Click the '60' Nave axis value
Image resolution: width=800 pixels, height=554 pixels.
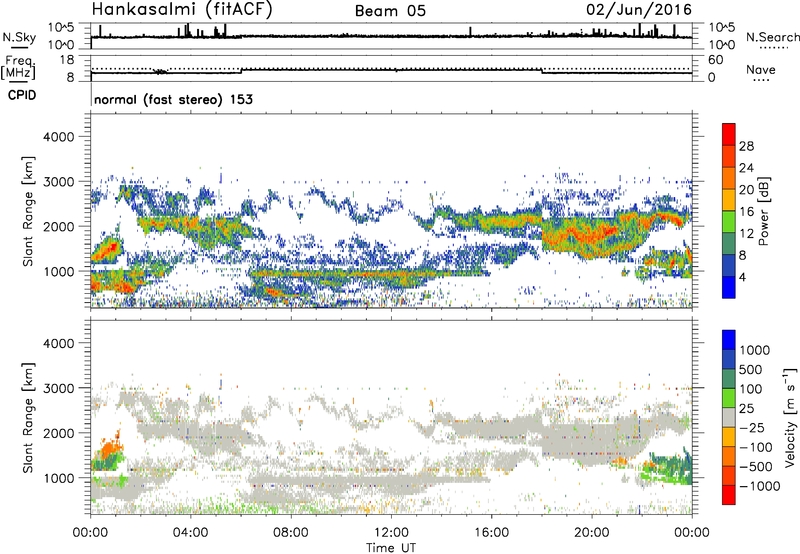715,60
